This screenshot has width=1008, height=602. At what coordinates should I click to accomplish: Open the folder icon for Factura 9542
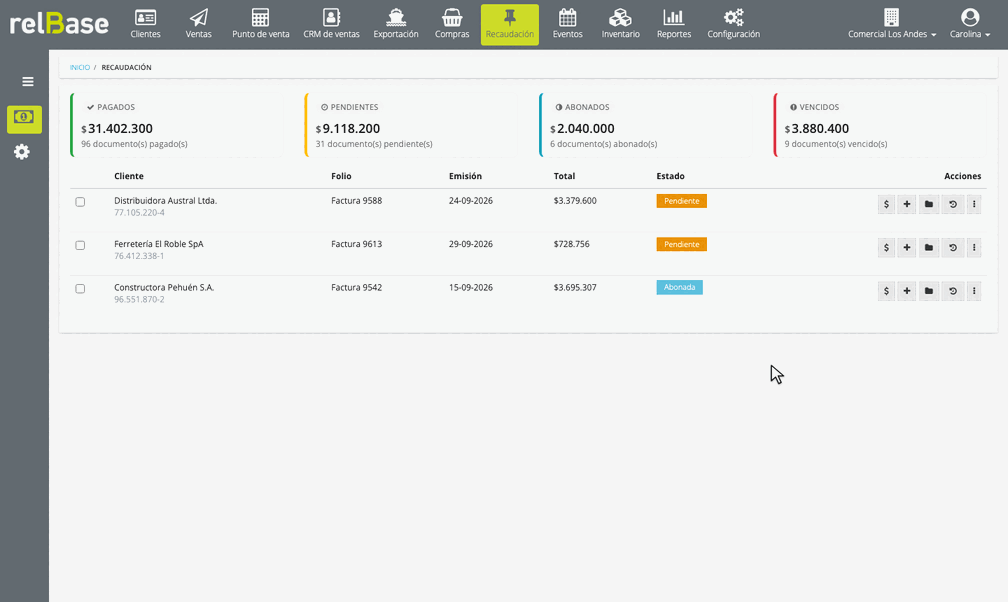pos(929,291)
